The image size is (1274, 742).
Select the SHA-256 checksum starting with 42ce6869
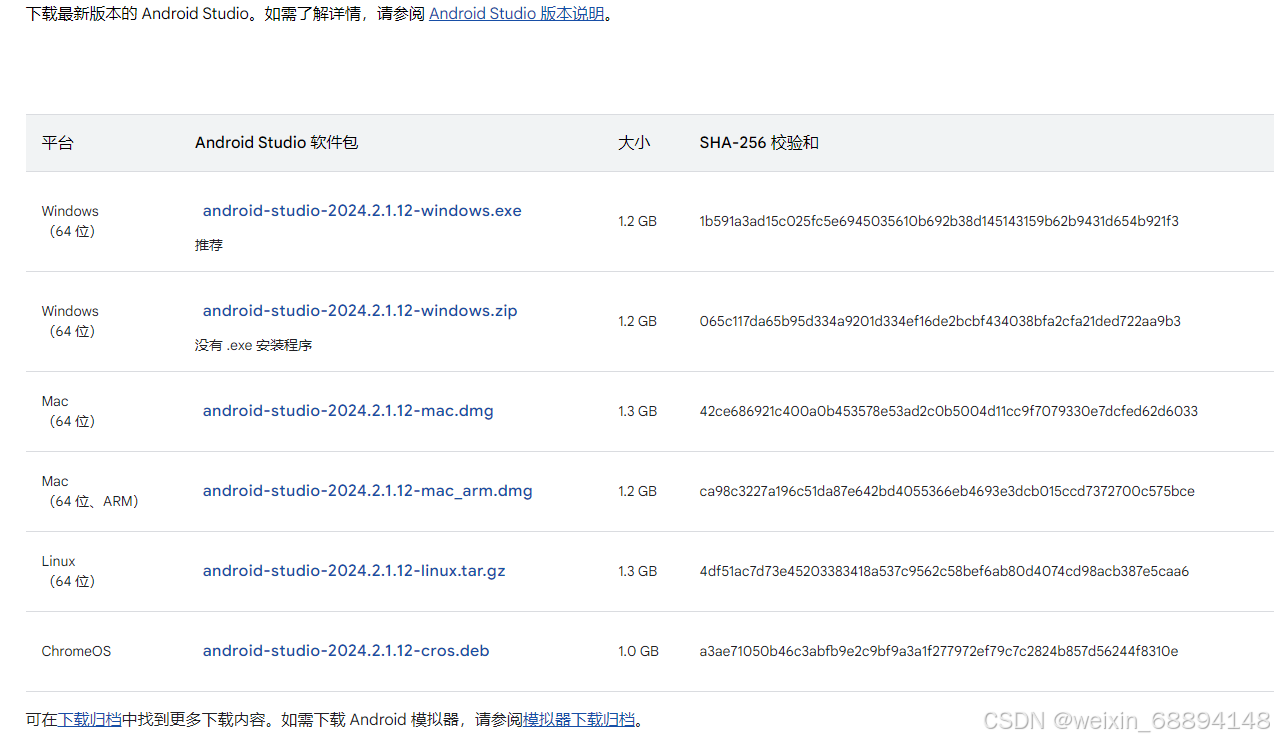[949, 411]
